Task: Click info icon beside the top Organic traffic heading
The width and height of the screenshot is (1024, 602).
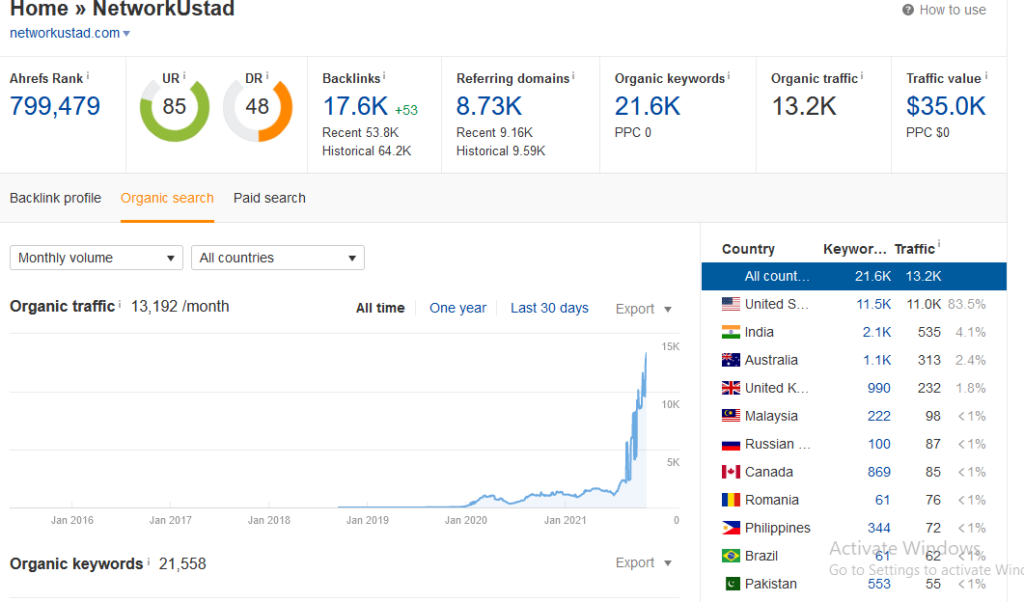Action: click(x=862, y=76)
